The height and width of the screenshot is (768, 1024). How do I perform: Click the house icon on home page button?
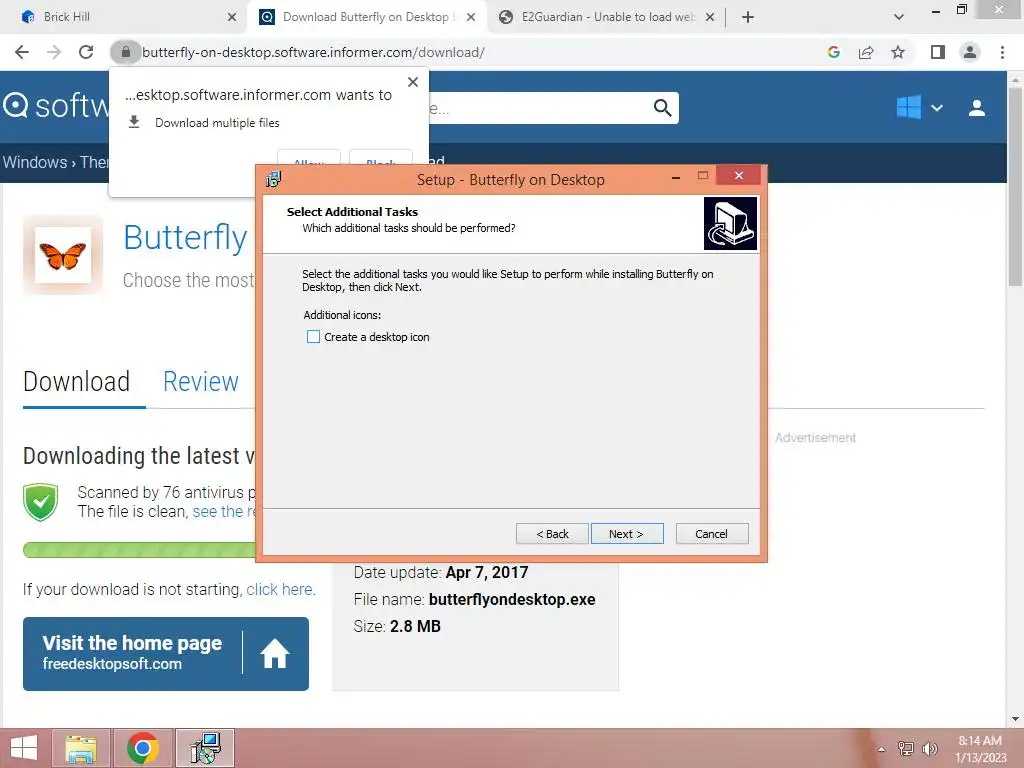(275, 654)
